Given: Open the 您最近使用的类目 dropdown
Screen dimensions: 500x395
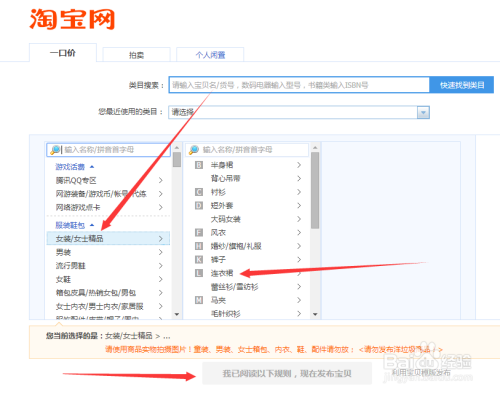Looking at the screenshot, I should pyautogui.click(x=299, y=112).
